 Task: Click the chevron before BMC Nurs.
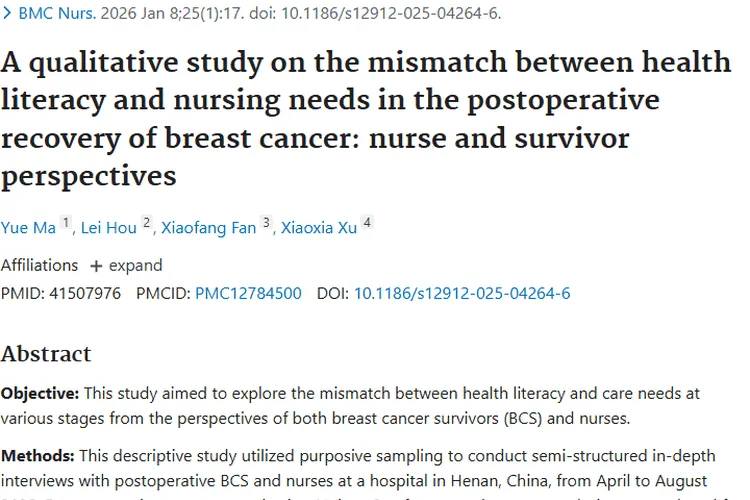(7, 15)
